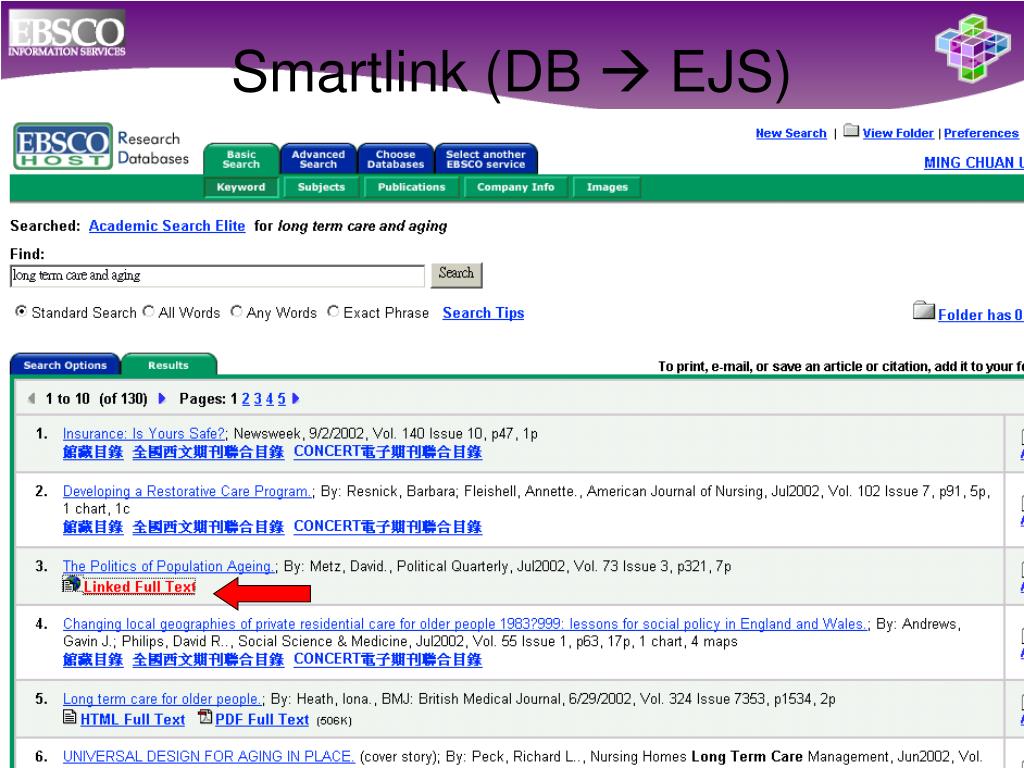Open the Search Tips link
The image size is (1024, 768).
pyautogui.click(x=483, y=313)
